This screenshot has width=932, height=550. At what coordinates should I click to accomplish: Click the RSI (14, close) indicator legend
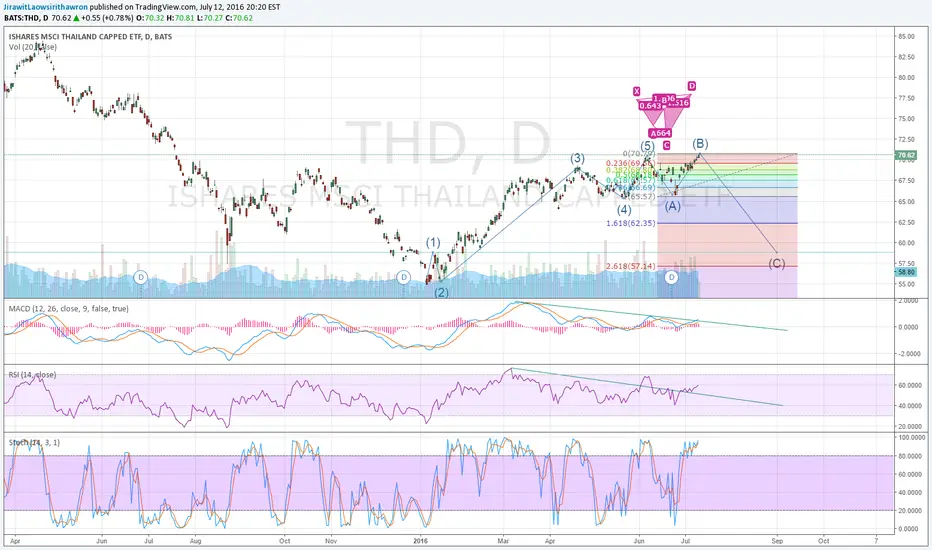coord(32,375)
